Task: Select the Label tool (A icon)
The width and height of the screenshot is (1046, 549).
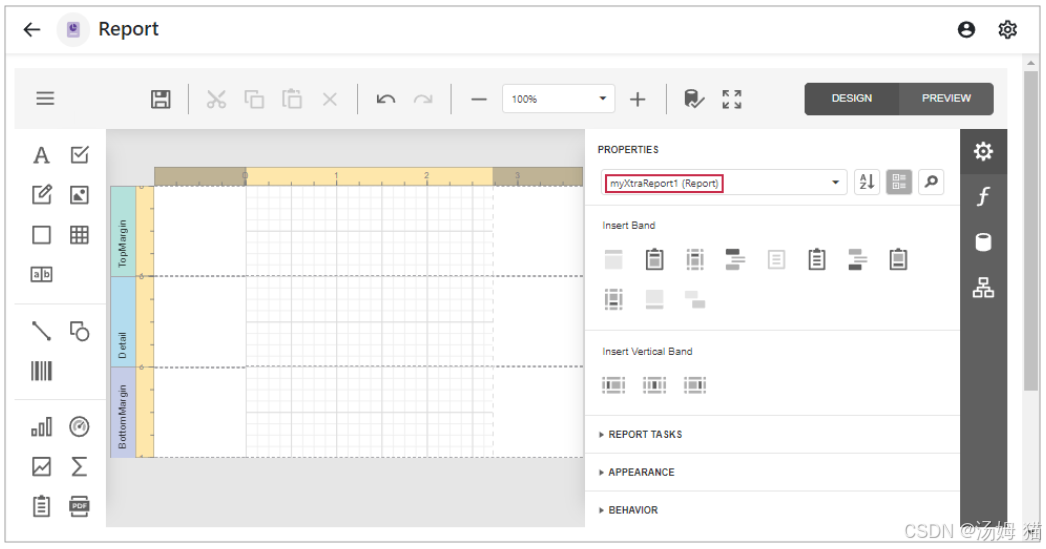Action: (41, 155)
